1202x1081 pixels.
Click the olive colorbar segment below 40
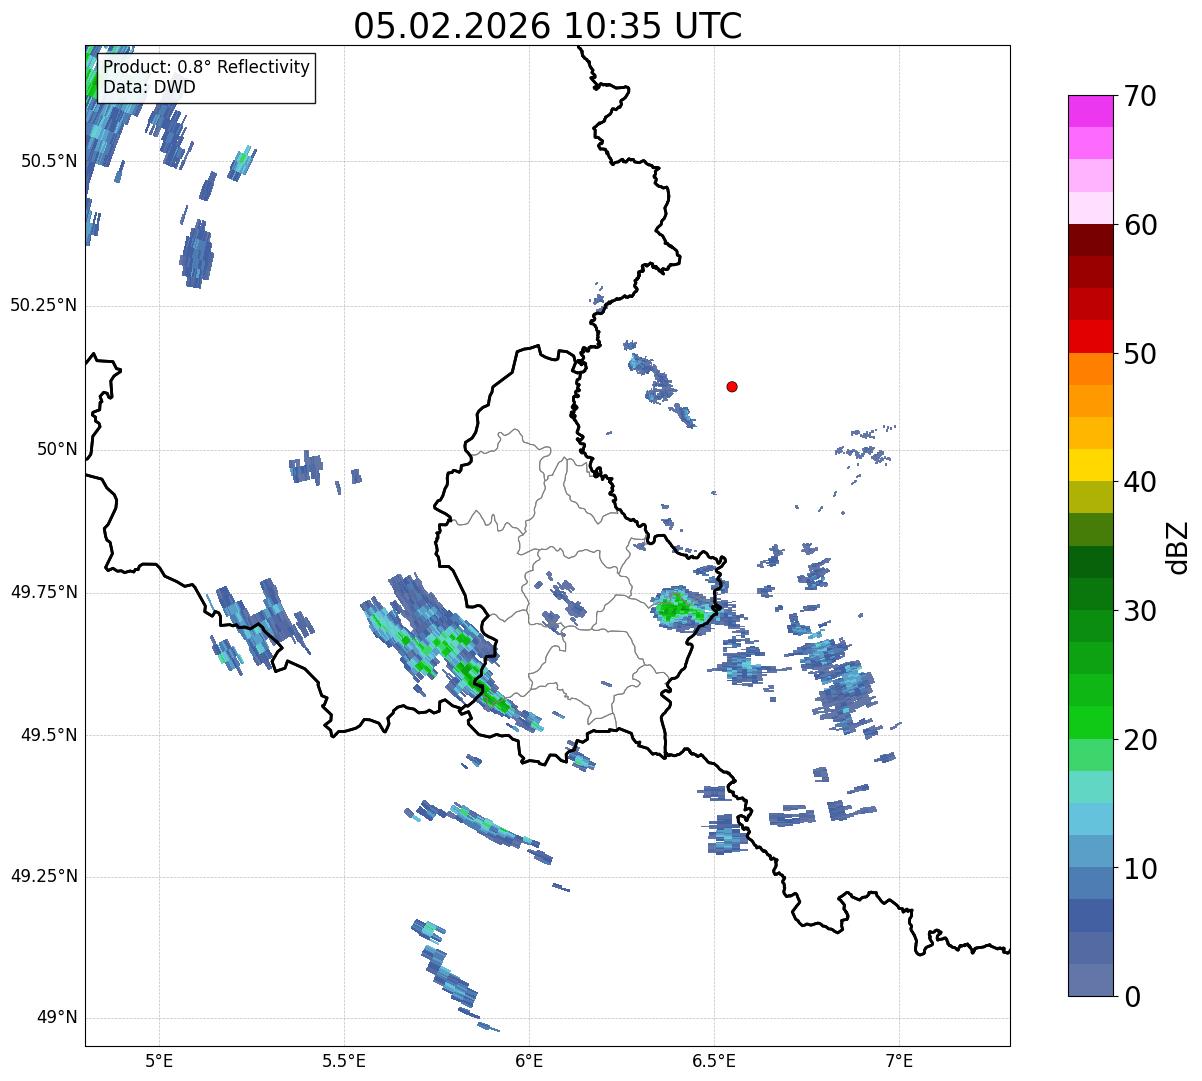pyautogui.click(x=1091, y=497)
